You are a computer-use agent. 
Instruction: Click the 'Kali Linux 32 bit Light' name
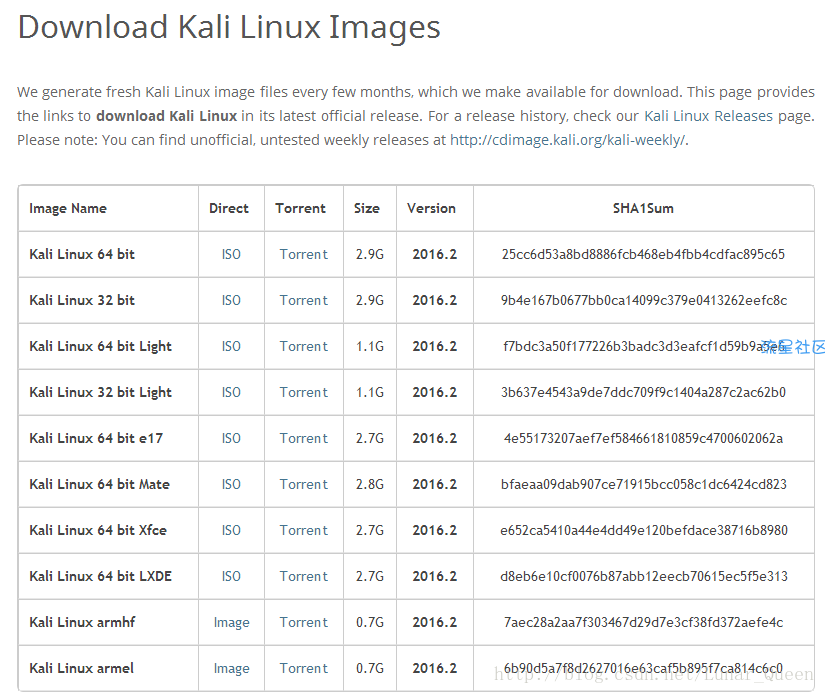click(x=100, y=393)
